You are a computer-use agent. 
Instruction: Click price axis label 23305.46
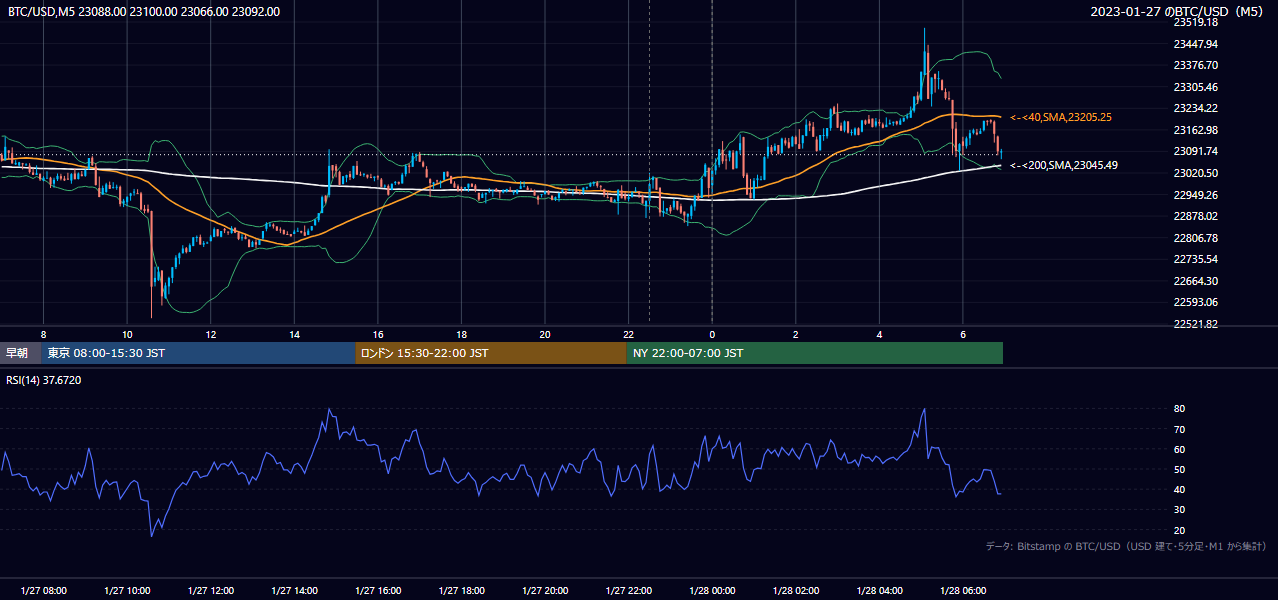tap(1196, 87)
